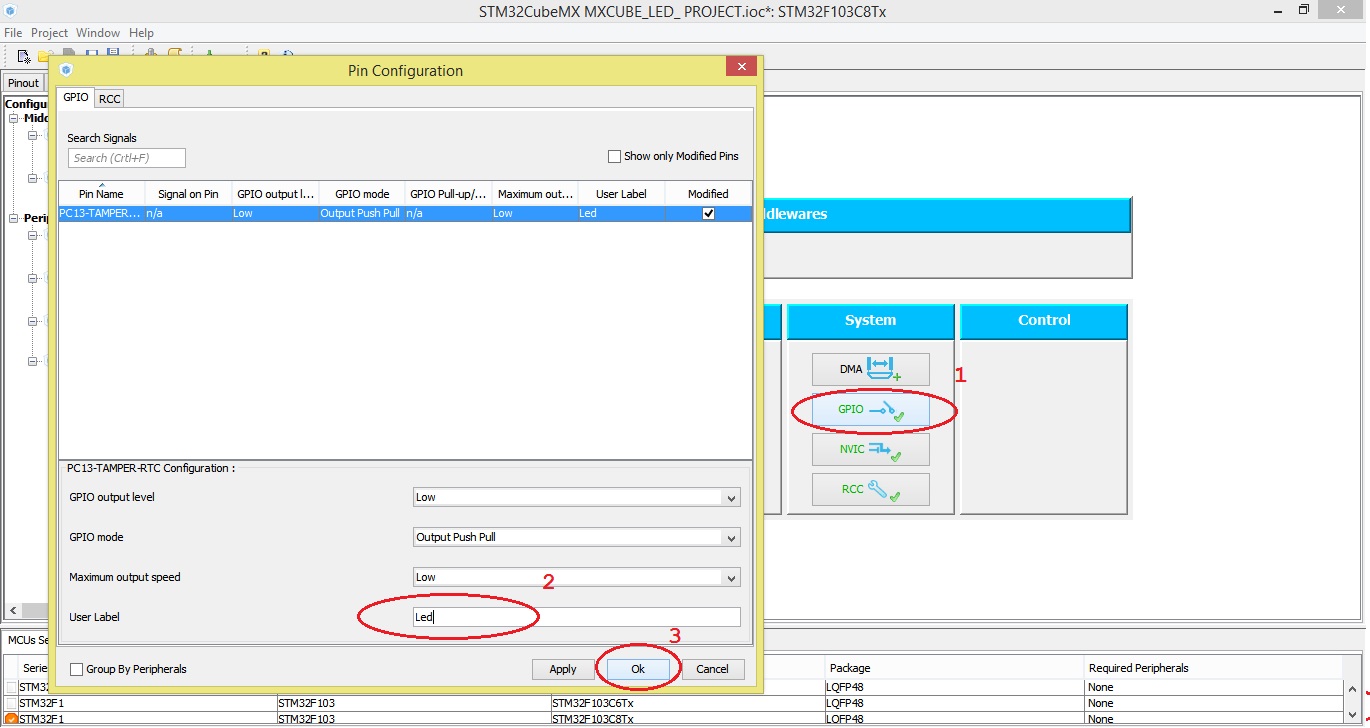This screenshot has width=1370, height=728.
Task: Click the horizontal scrollbar left arrow
Action: [13, 611]
